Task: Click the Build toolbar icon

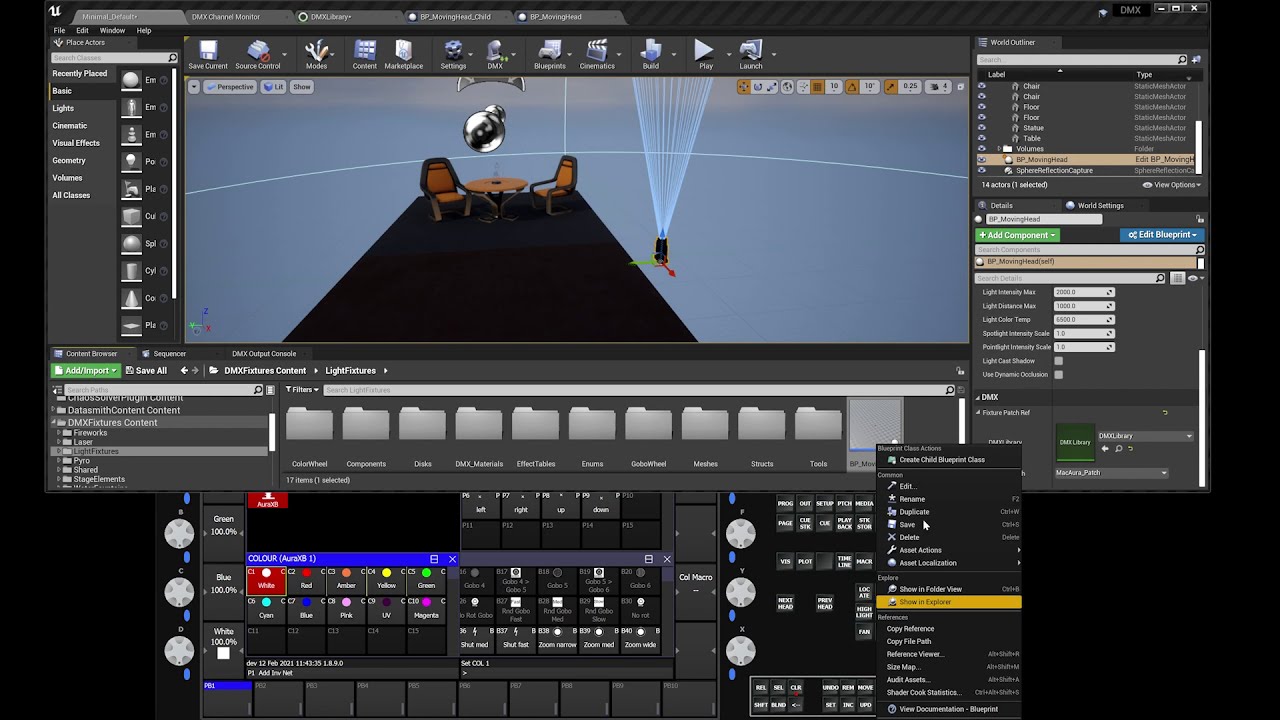Action: [x=651, y=55]
